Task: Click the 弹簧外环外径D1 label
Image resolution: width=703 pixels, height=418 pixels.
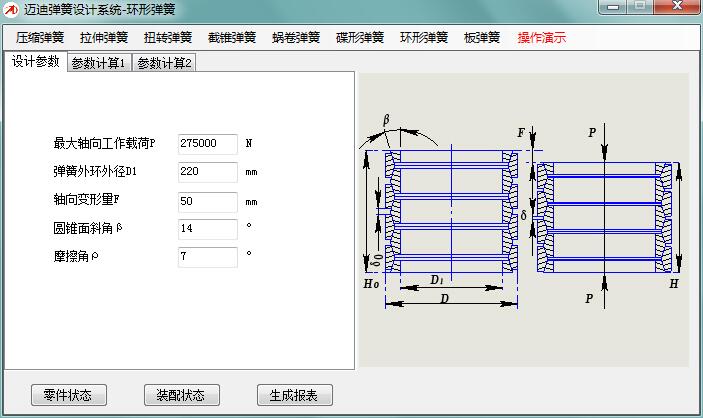Action: pyautogui.click(x=95, y=171)
